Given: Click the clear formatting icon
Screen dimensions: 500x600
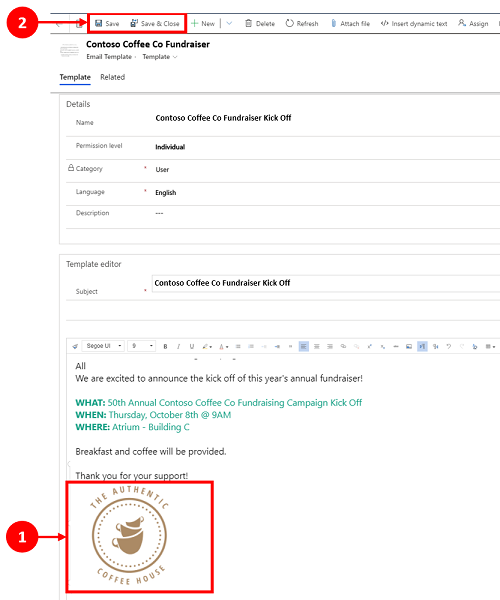Looking at the screenshot, I should (x=475, y=346).
